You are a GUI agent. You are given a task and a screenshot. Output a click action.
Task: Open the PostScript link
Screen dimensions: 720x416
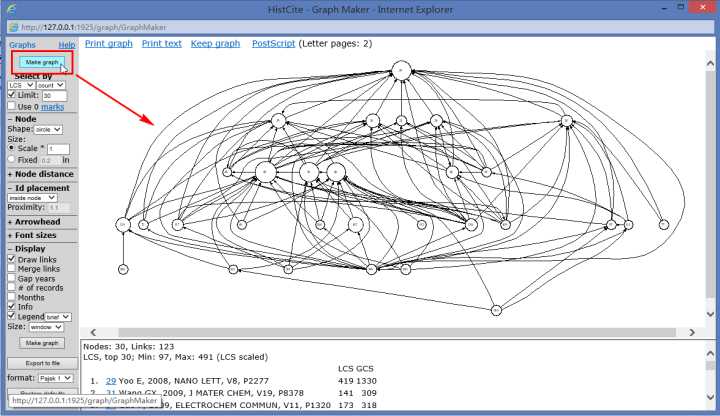coord(273,44)
